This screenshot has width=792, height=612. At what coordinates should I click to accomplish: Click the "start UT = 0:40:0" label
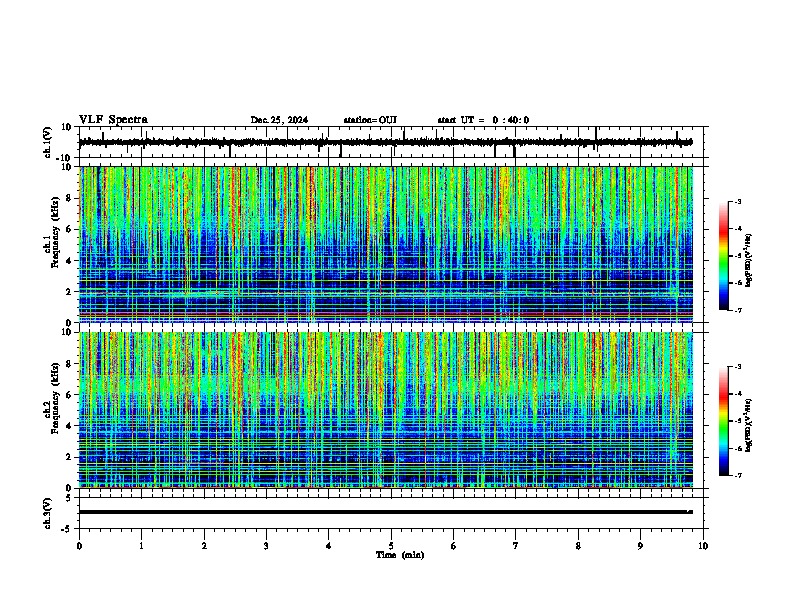click(483, 120)
